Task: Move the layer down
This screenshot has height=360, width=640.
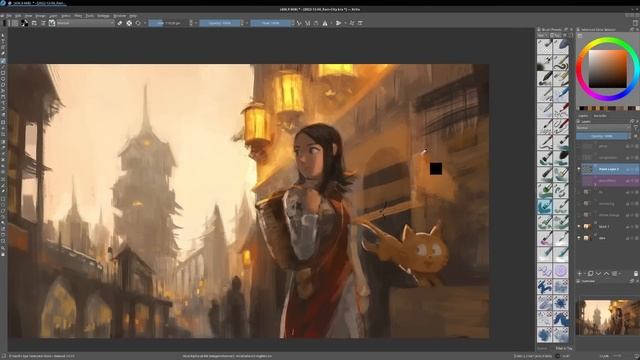Action: pos(598,273)
